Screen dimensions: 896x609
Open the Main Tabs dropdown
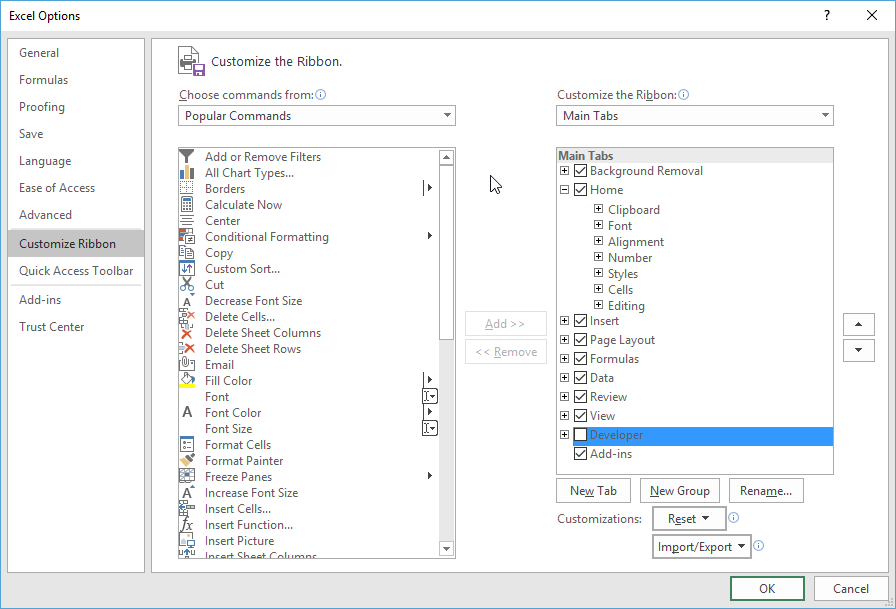coord(695,115)
